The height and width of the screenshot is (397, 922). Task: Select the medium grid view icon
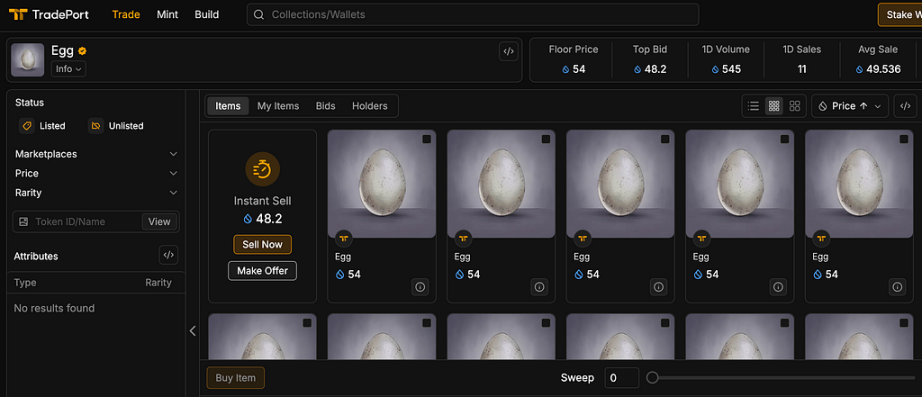pos(774,106)
